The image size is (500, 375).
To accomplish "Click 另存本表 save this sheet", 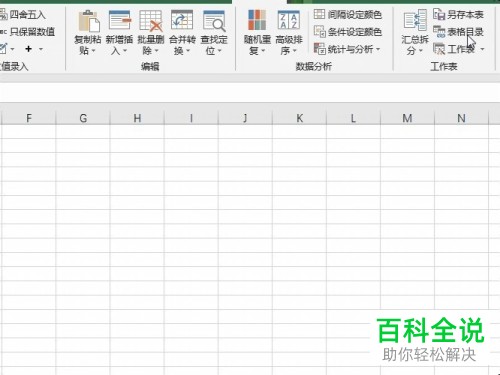I will [x=458, y=15].
